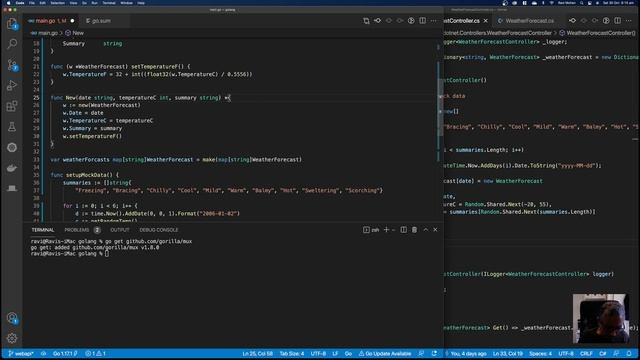Click Ln 25, Col 58 cursor position
This screenshot has width=640, height=360.
[x=257, y=354]
